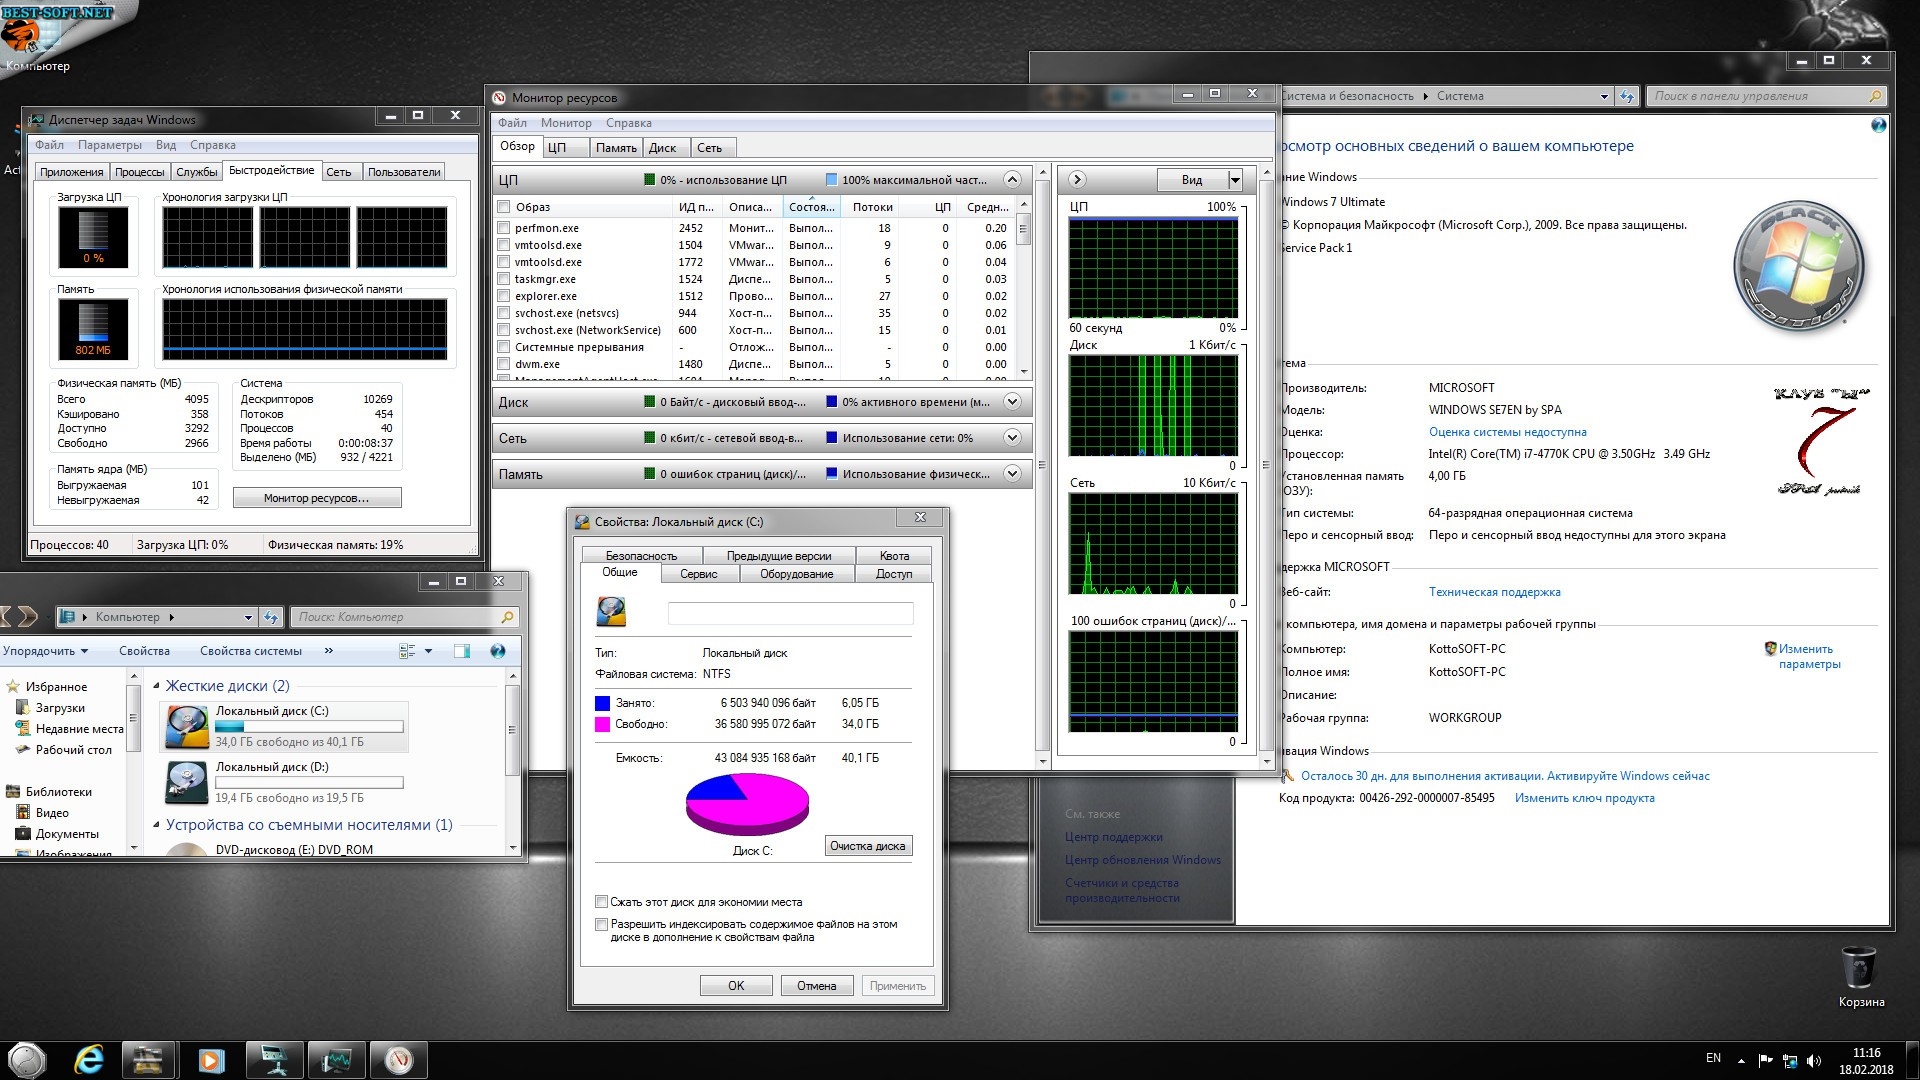
Task: Toggle the allow file content indexing checkbox
Action: 602,925
